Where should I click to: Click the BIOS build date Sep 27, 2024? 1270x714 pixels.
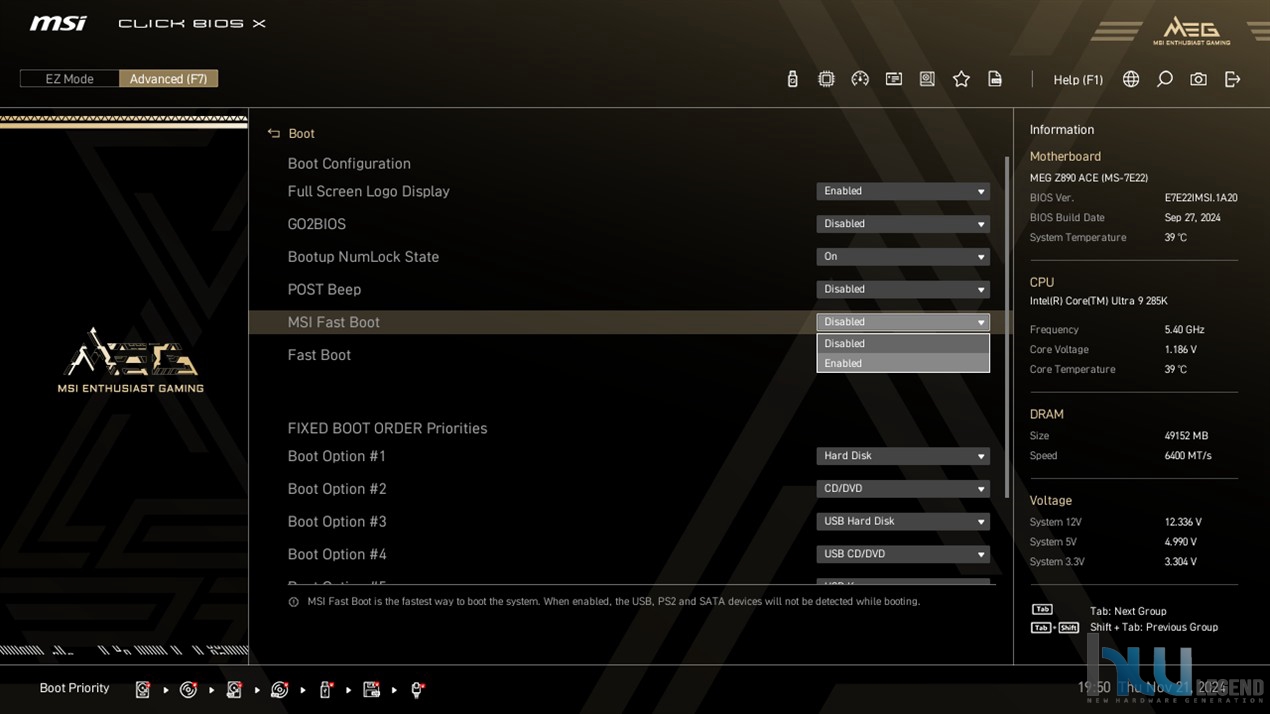pyautogui.click(x=1192, y=218)
